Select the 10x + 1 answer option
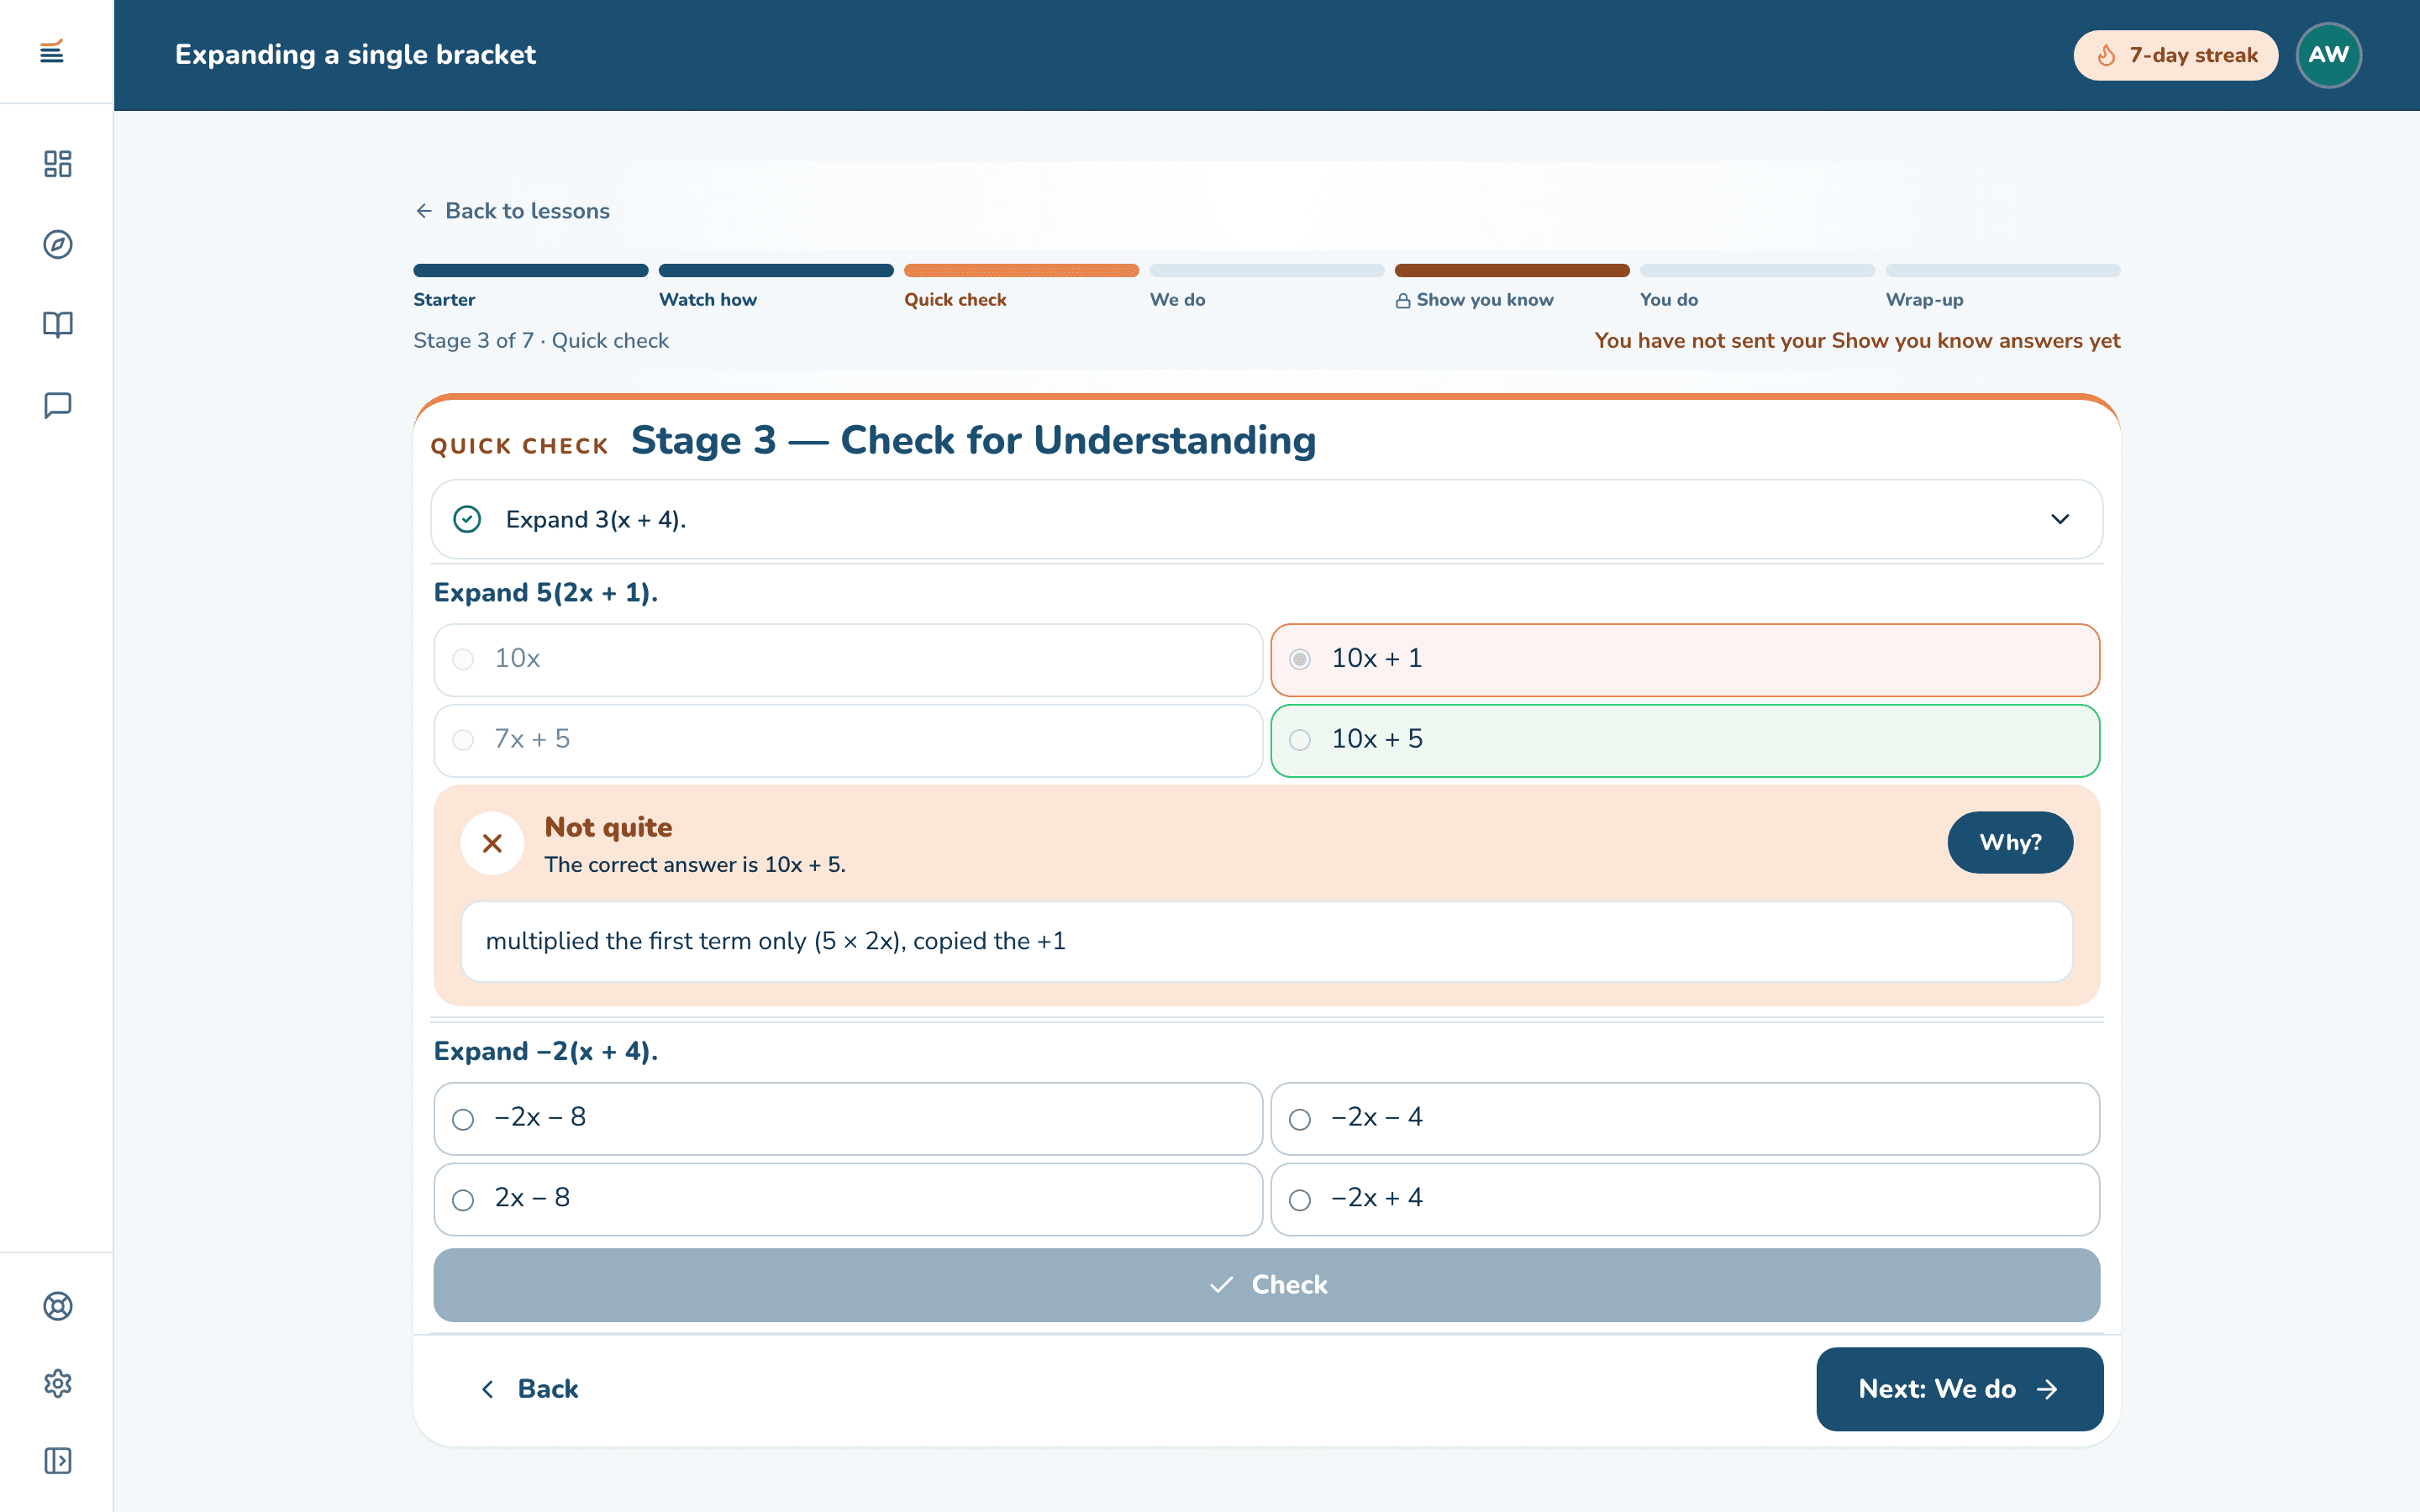This screenshot has height=1512, width=2420. tap(1685, 660)
